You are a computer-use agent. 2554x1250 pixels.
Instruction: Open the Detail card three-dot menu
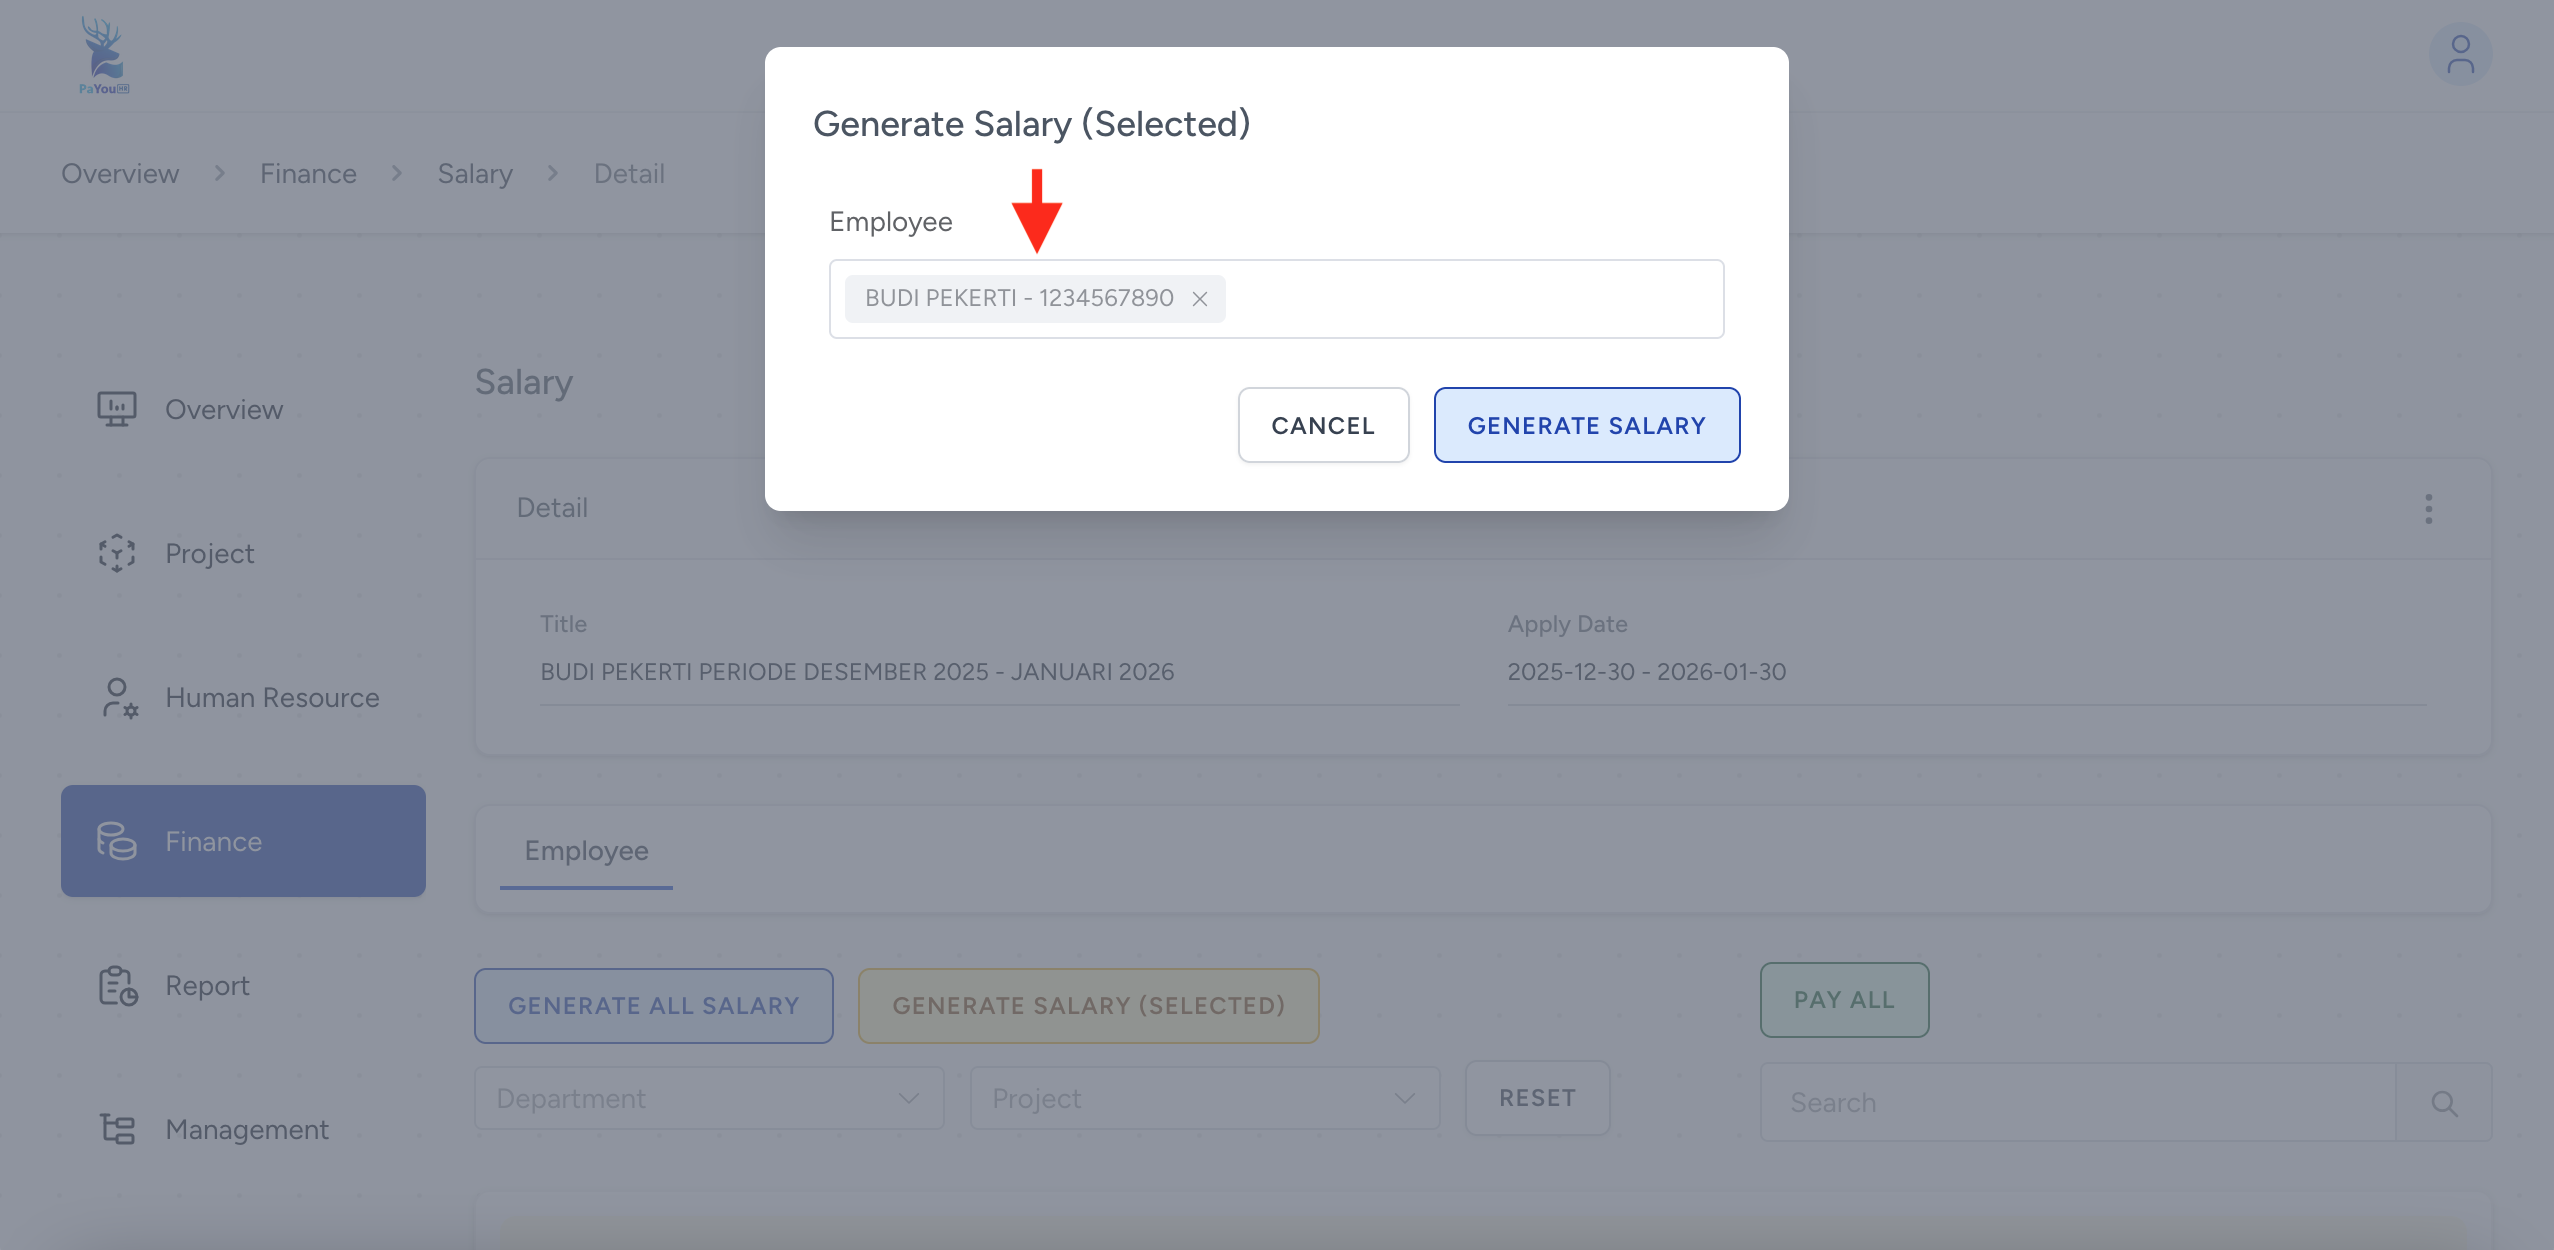(2428, 509)
